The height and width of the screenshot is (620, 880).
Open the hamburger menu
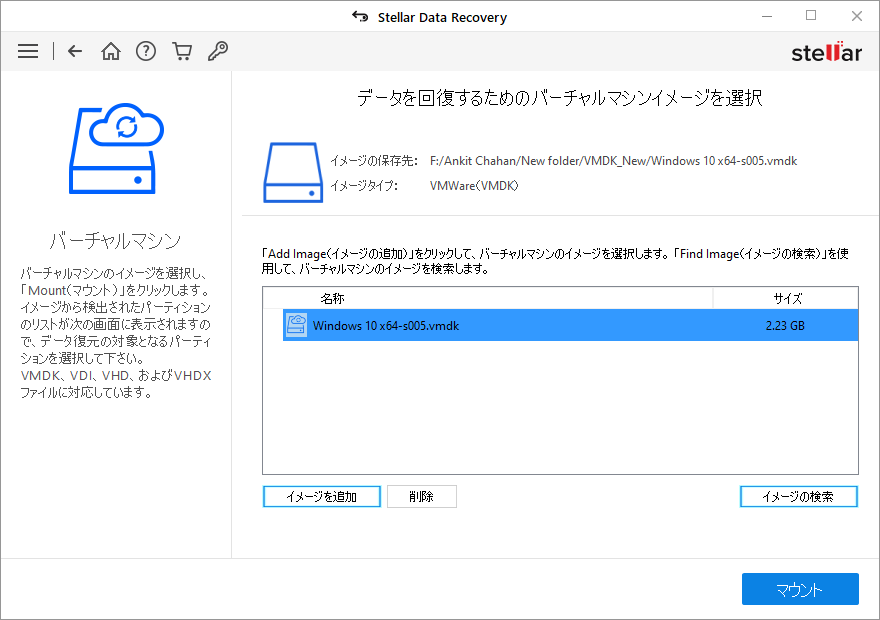(x=28, y=51)
